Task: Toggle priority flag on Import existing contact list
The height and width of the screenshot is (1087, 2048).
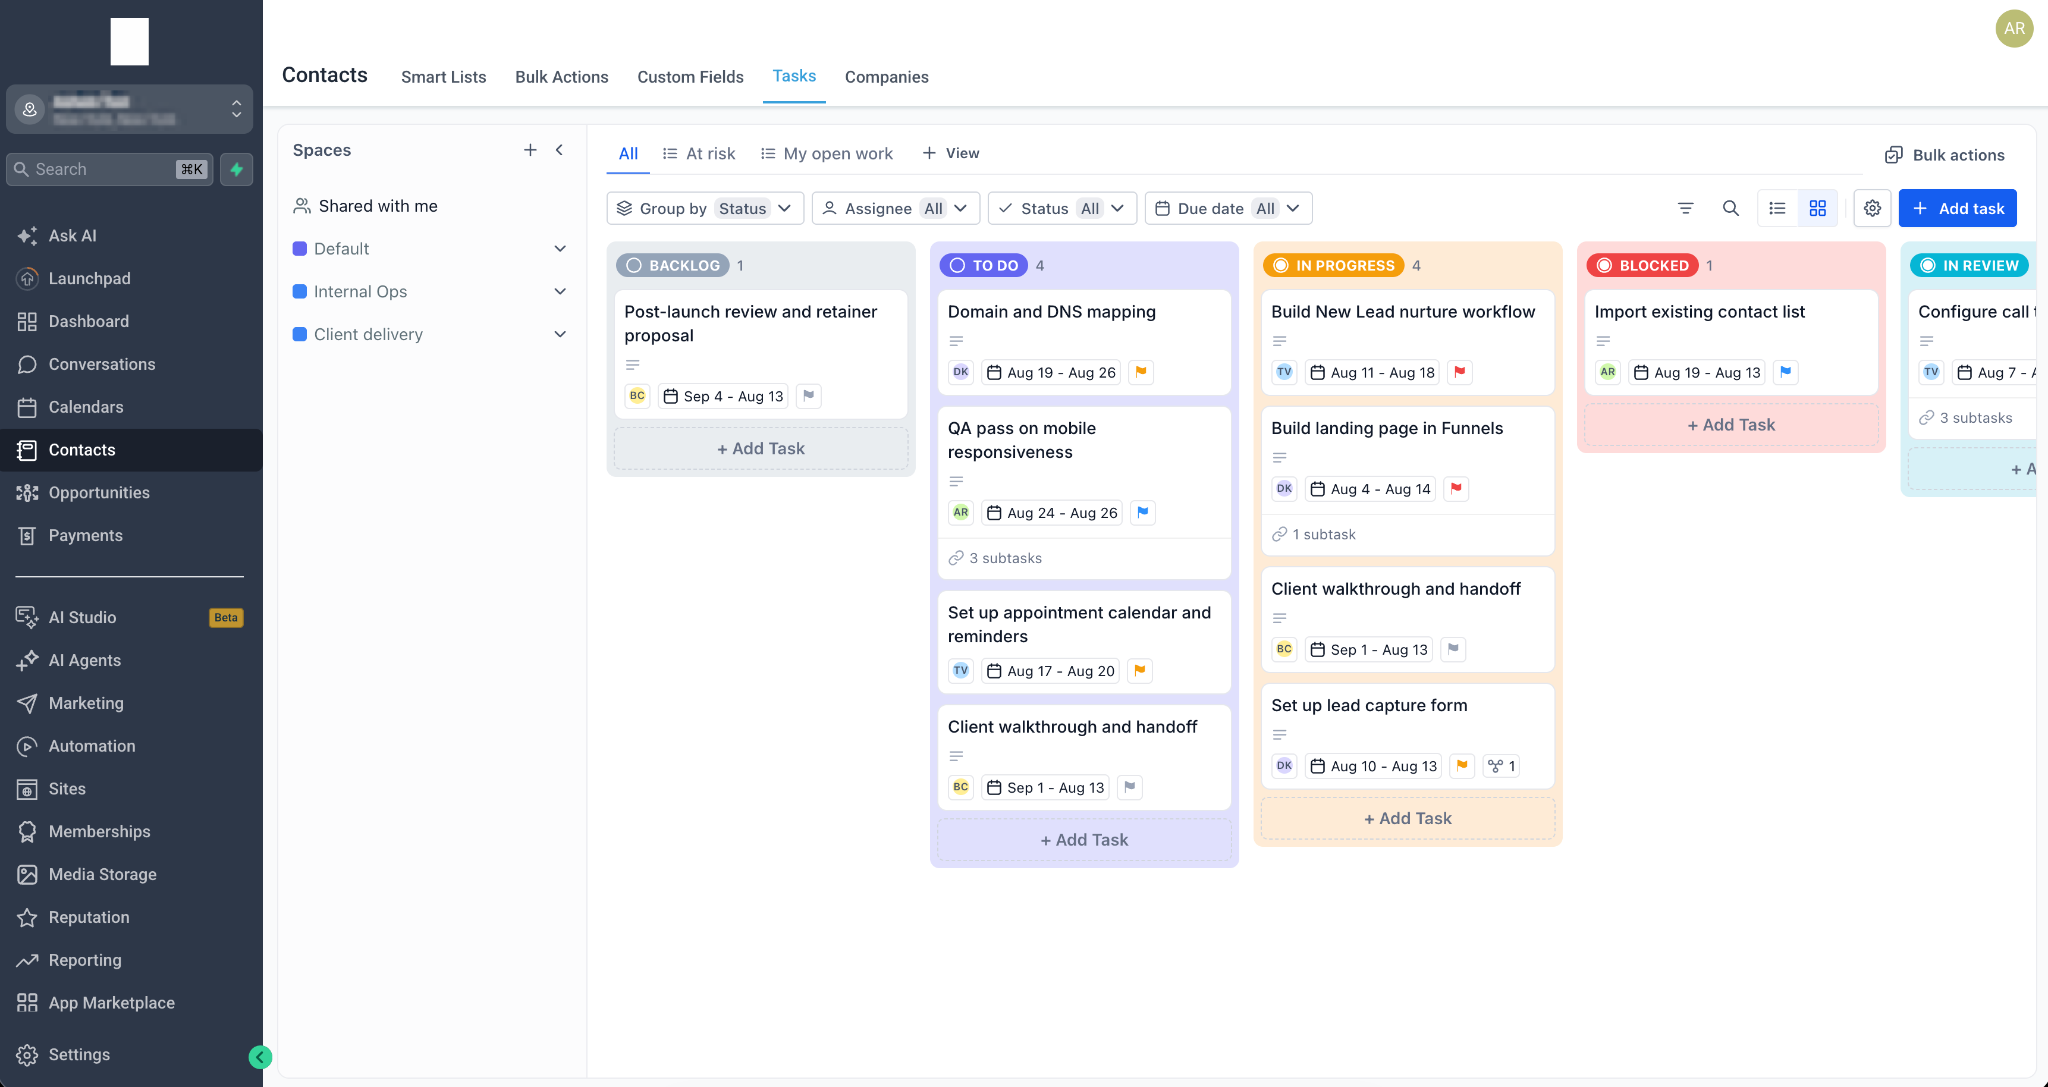Action: point(1786,372)
